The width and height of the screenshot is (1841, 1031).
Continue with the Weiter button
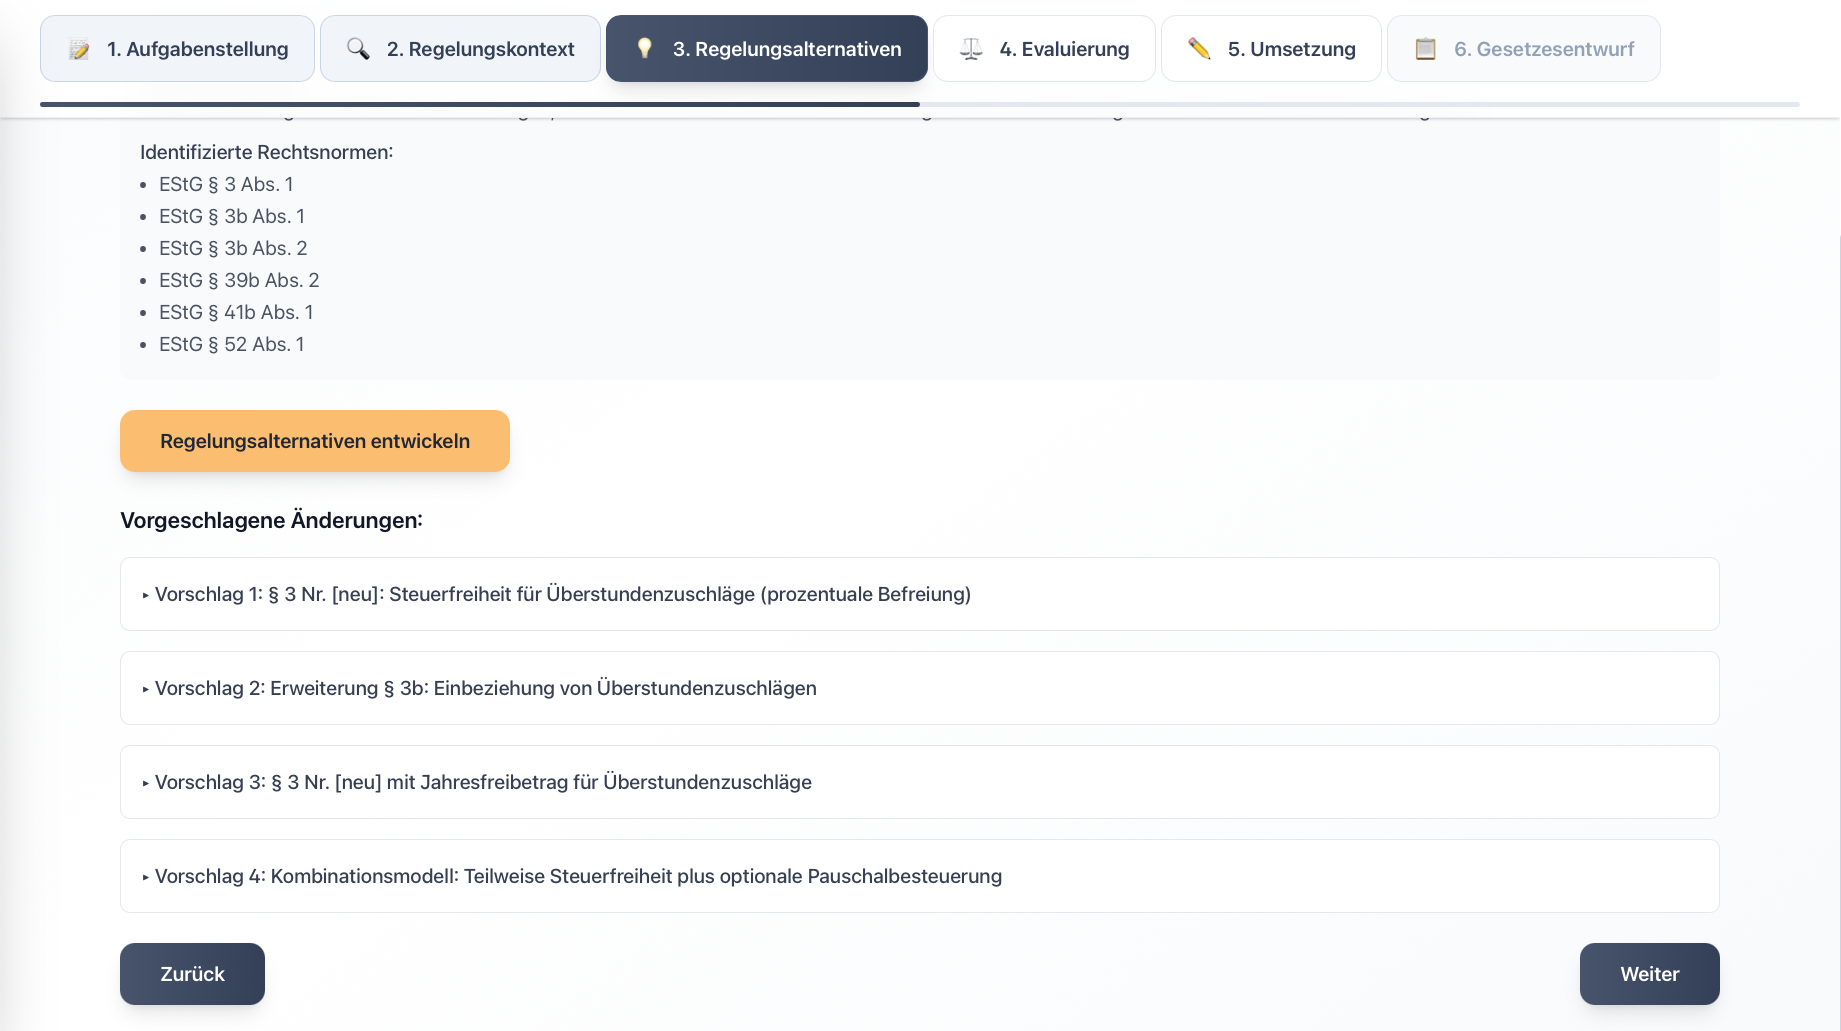click(1650, 974)
